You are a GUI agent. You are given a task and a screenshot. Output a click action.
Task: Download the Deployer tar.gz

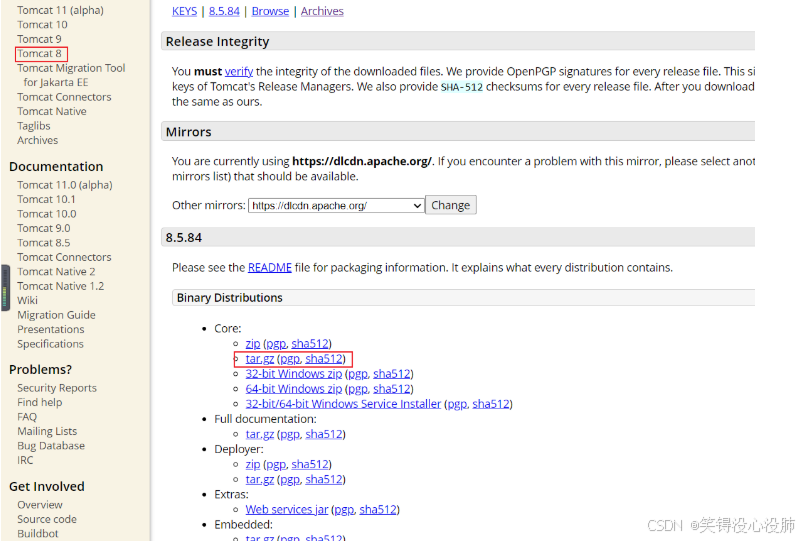(x=259, y=479)
